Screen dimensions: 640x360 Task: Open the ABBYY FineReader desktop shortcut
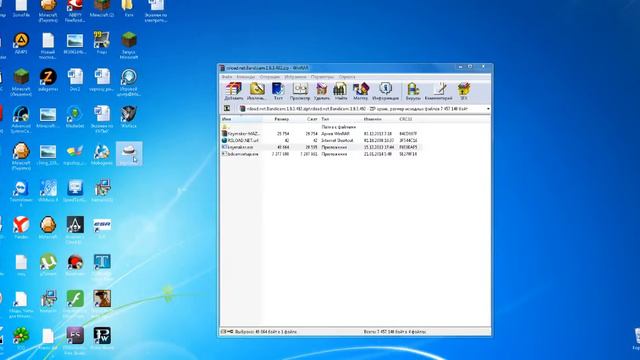click(75, 11)
